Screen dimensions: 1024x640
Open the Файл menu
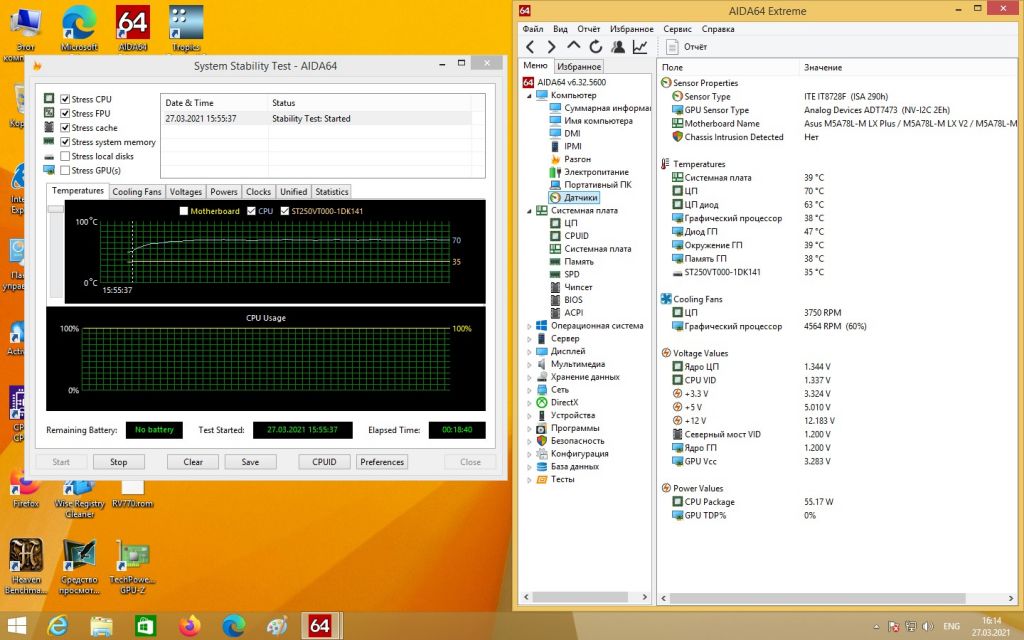[x=533, y=29]
